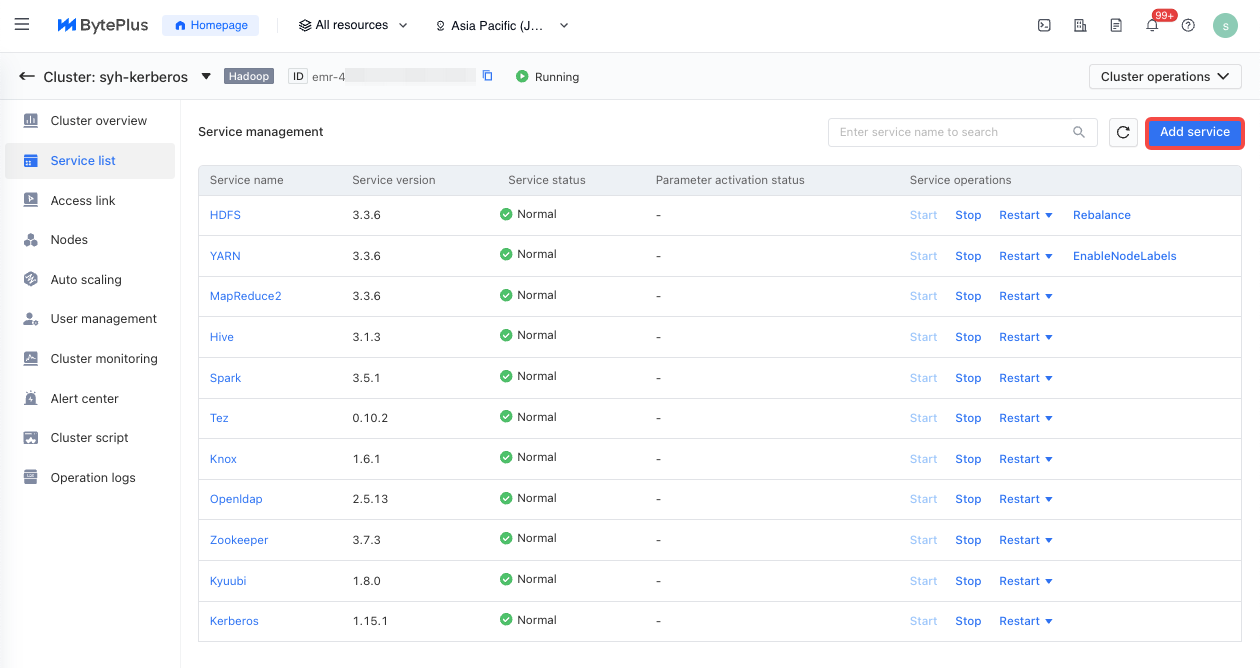Copy the cluster ID with copy icon

pos(488,76)
